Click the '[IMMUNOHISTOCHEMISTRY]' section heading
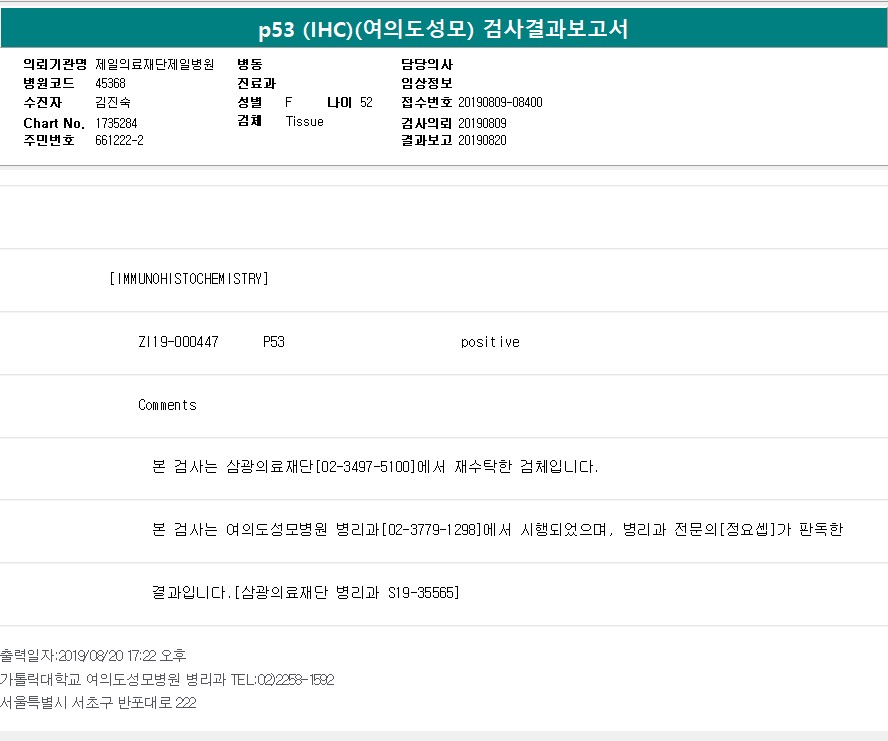This screenshot has width=888, height=741. pos(189,279)
